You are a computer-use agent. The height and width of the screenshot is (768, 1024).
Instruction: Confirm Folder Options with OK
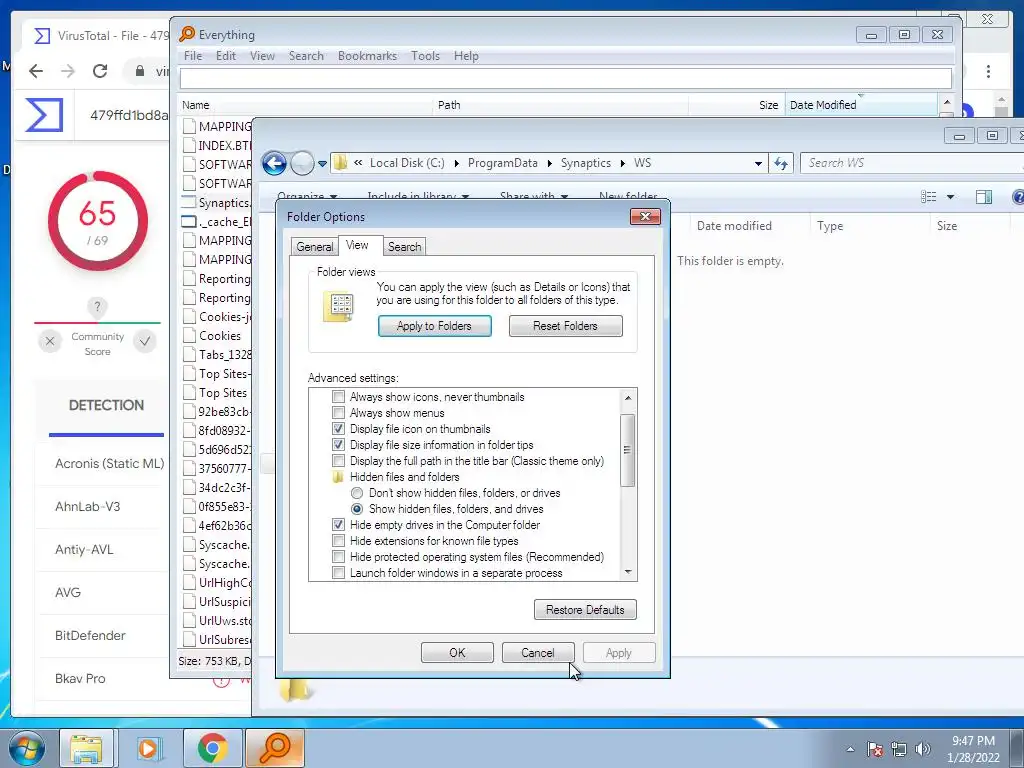(x=457, y=653)
